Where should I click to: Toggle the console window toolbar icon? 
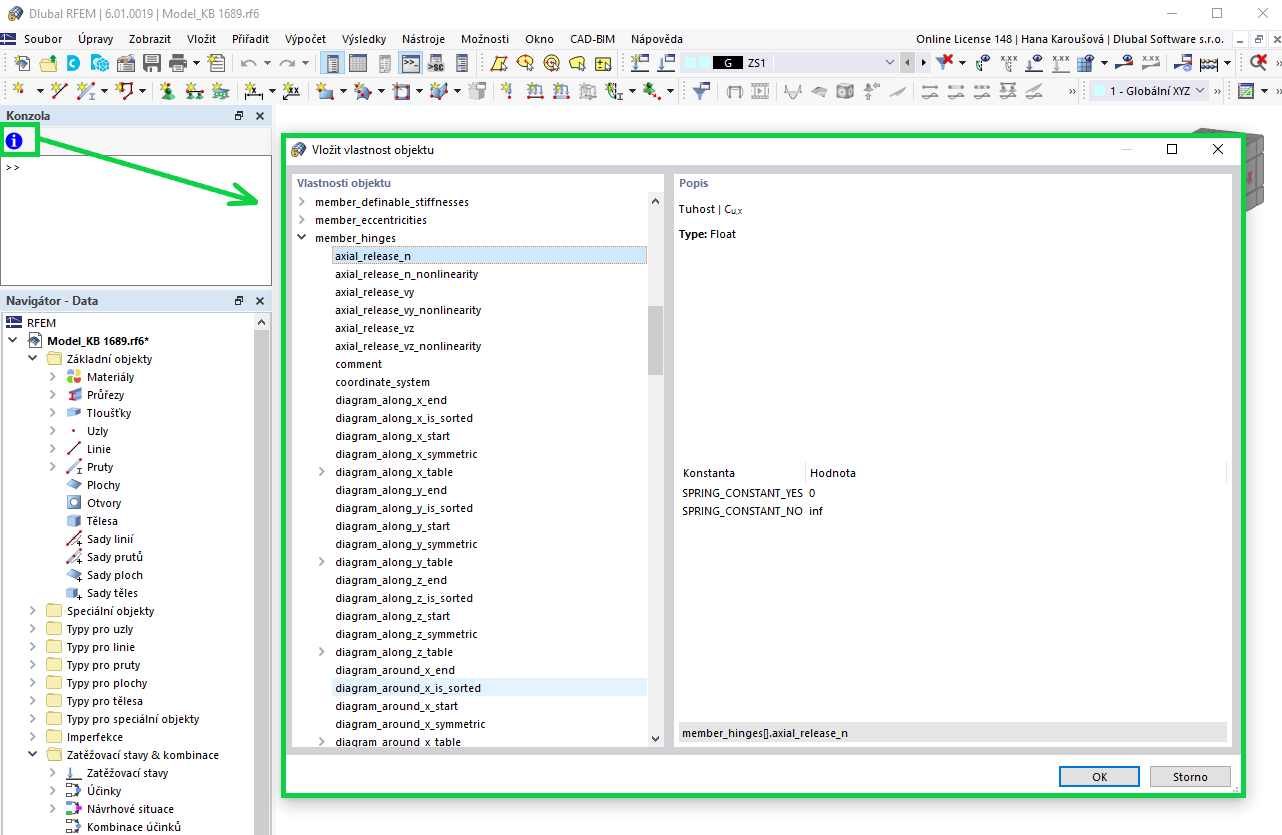coord(410,63)
